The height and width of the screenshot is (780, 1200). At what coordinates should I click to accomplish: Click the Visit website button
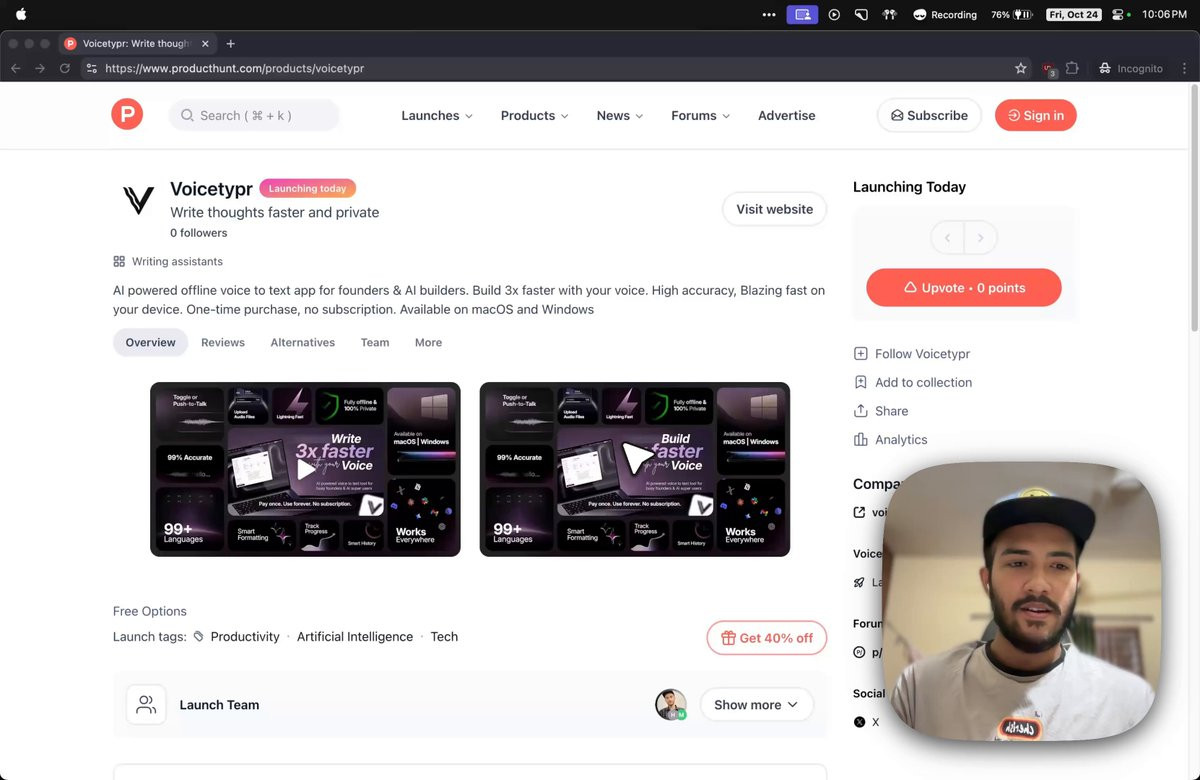click(774, 209)
